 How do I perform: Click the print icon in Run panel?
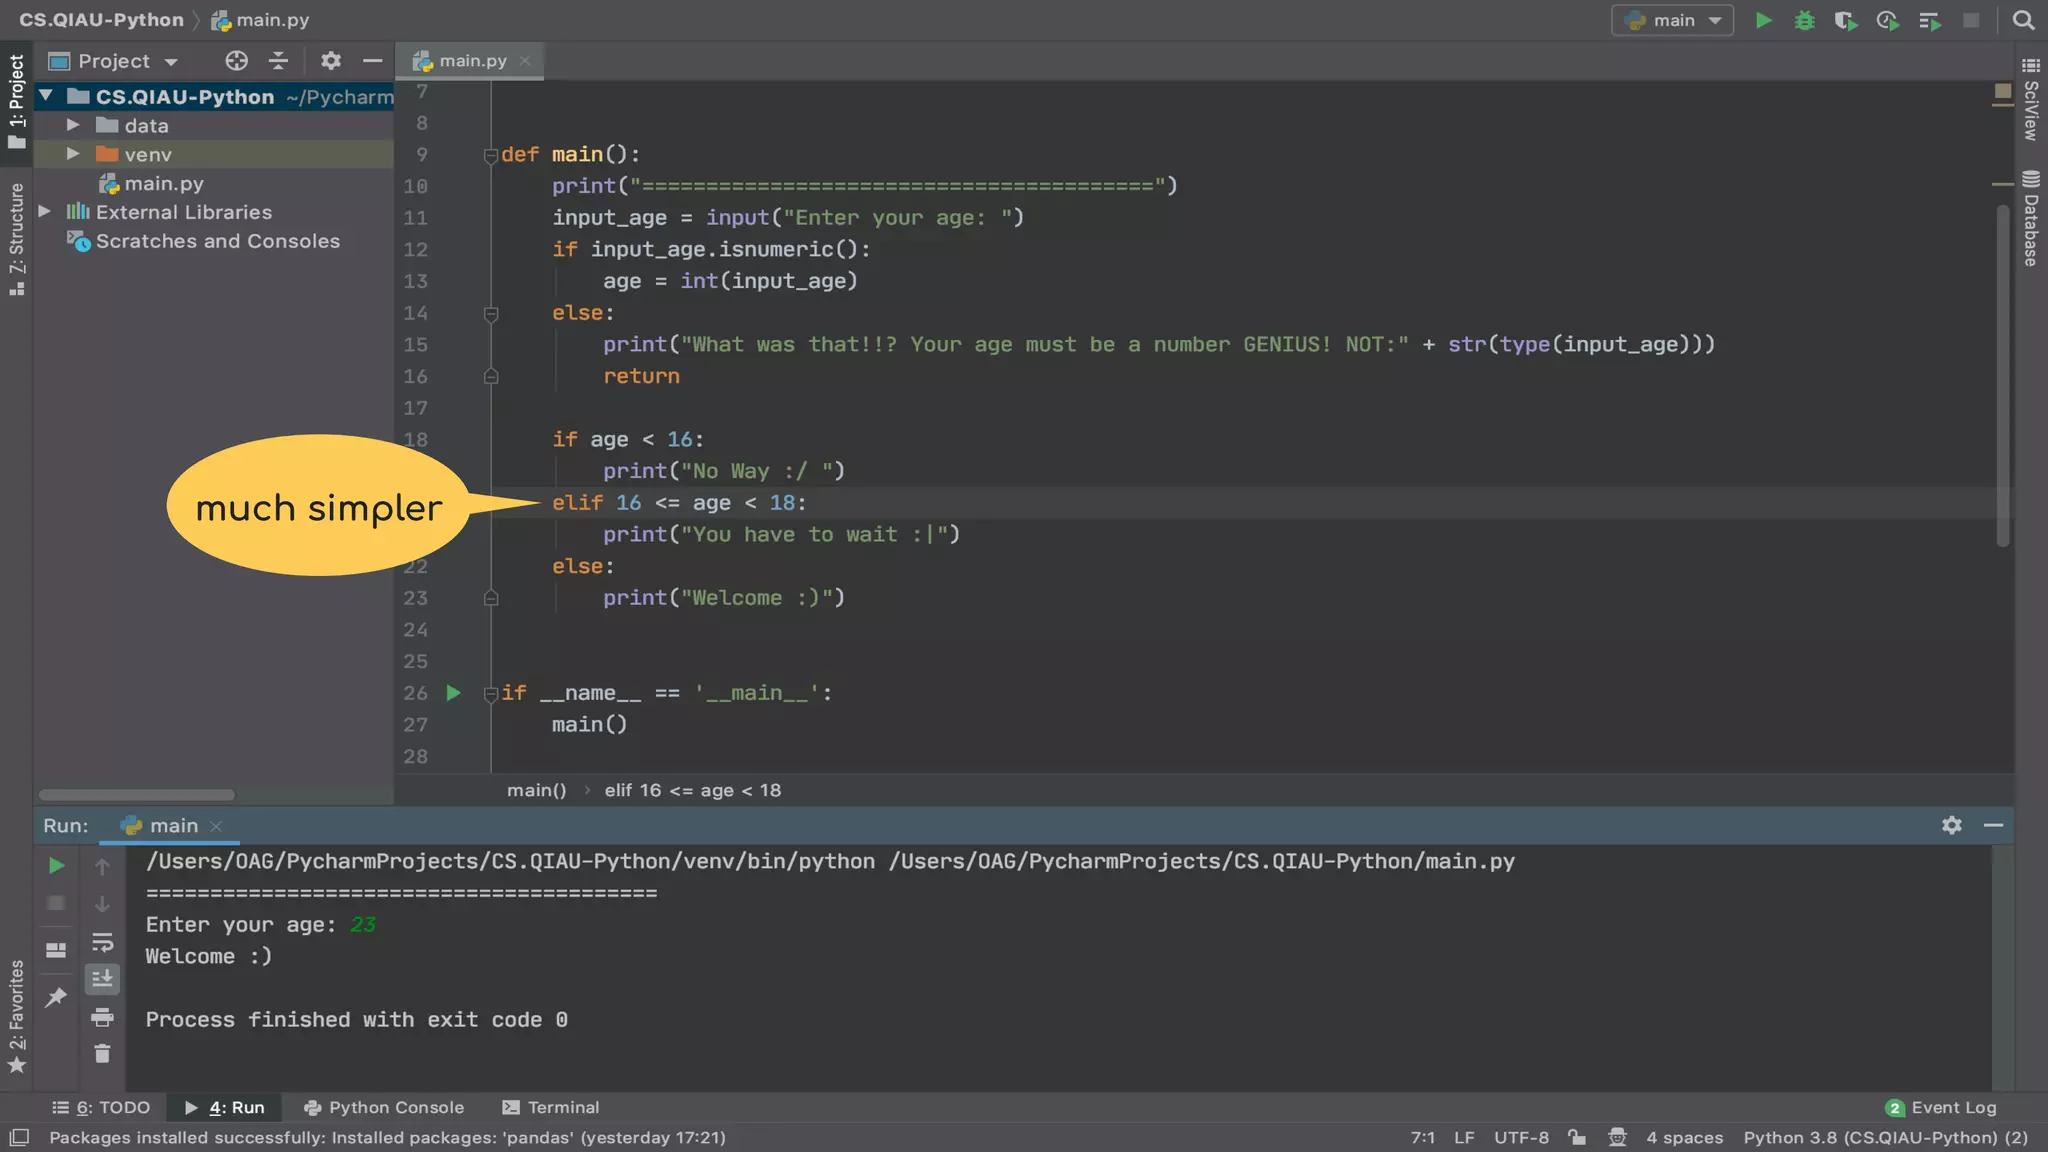click(102, 1018)
